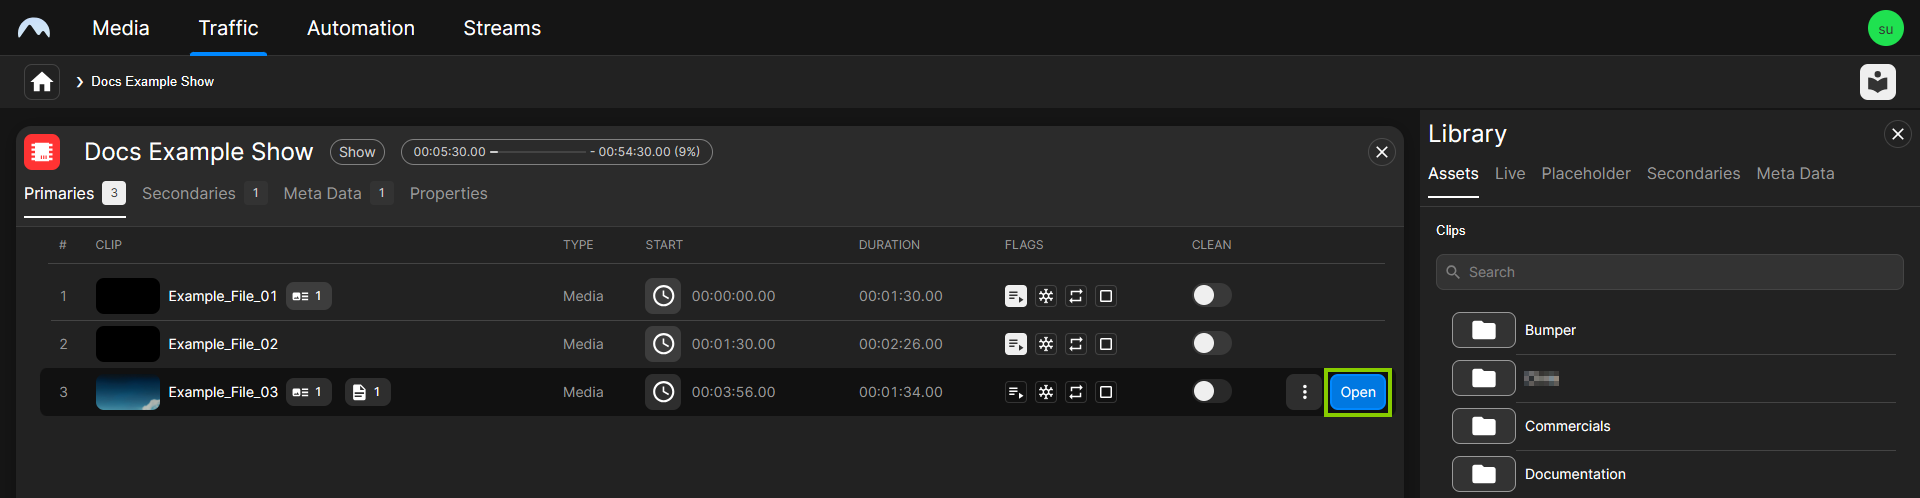The image size is (1920, 498).
Task: Toggle the playlist-play flag on Example_File_03
Action: [1015, 392]
